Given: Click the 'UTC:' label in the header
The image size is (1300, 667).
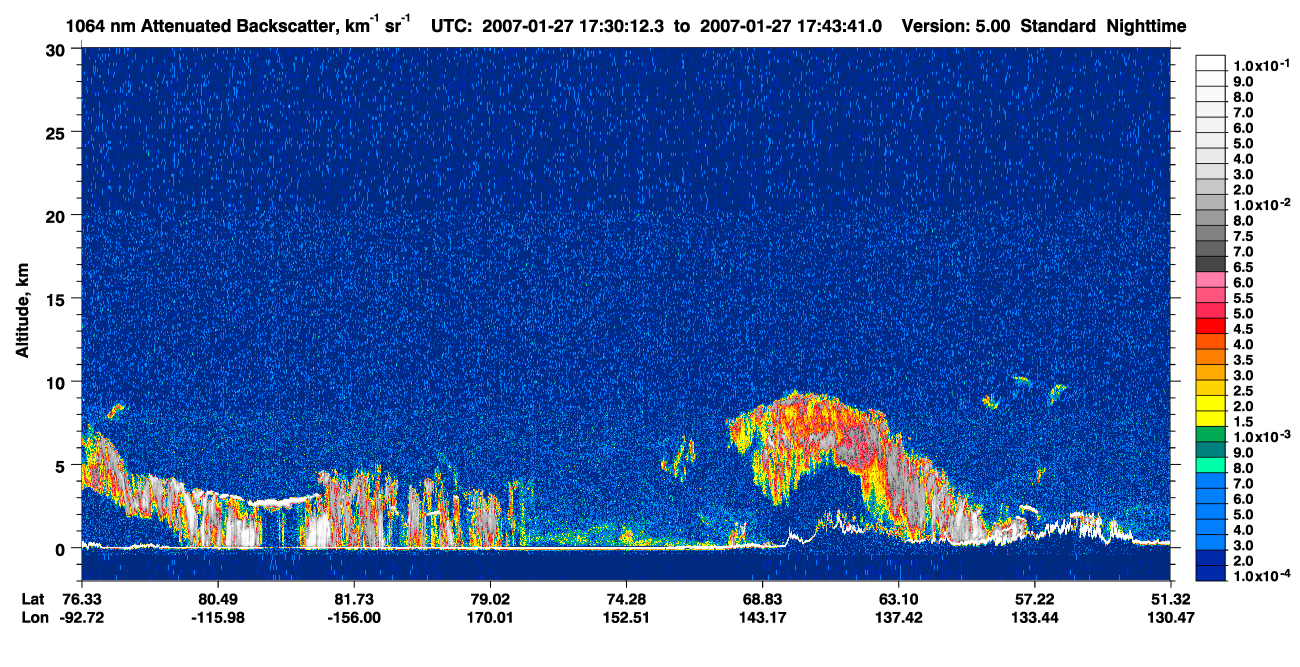Looking at the screenshot, I should 452,25.
